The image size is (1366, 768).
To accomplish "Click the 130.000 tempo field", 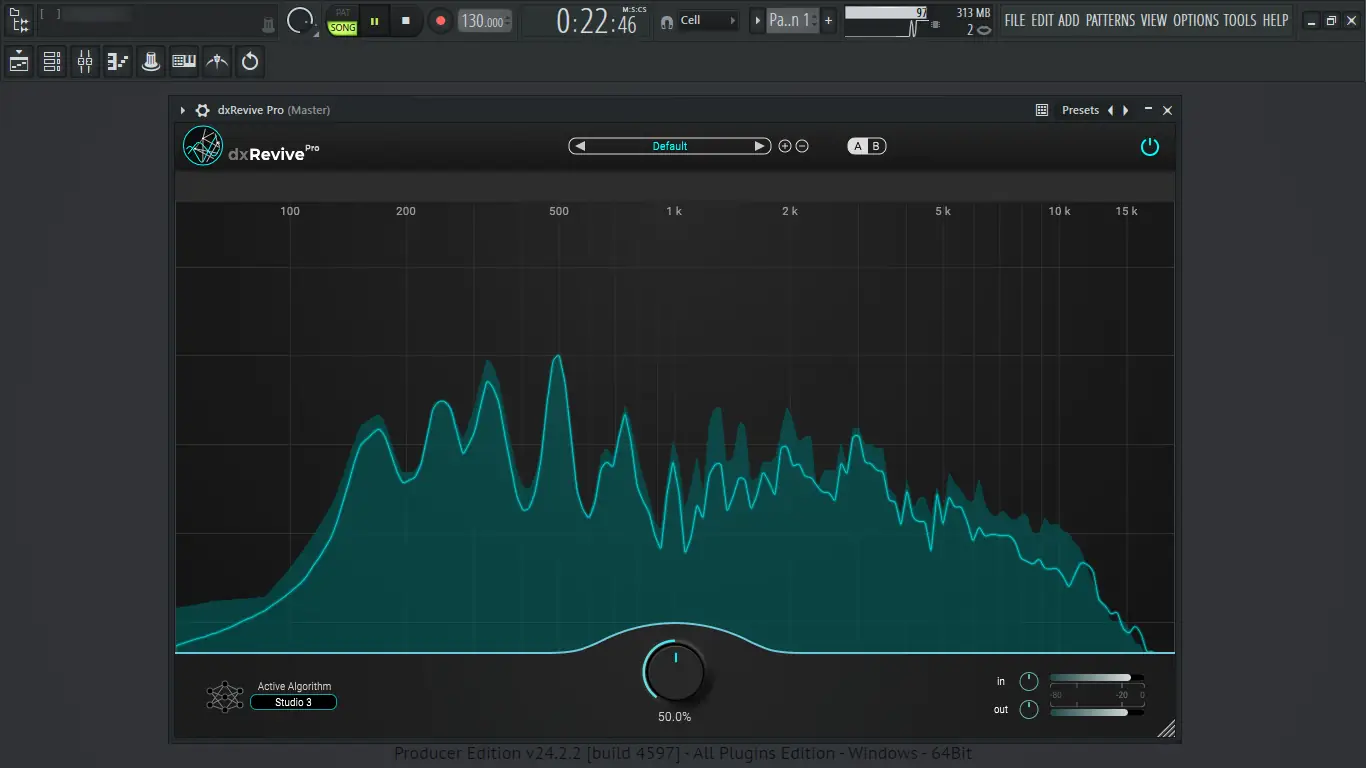I will 485,21.
